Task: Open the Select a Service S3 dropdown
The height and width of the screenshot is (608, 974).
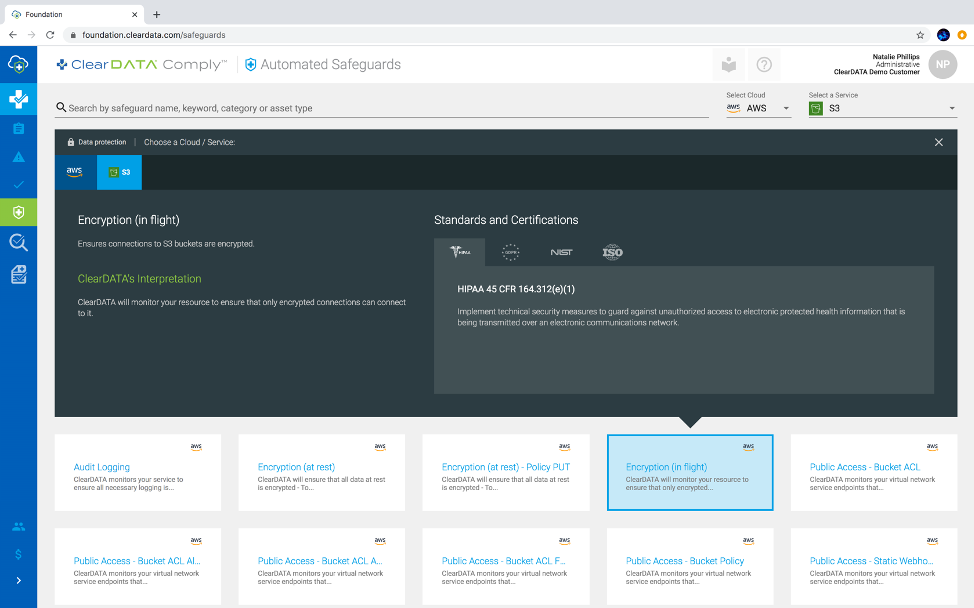Action: [x=882, y=108]
